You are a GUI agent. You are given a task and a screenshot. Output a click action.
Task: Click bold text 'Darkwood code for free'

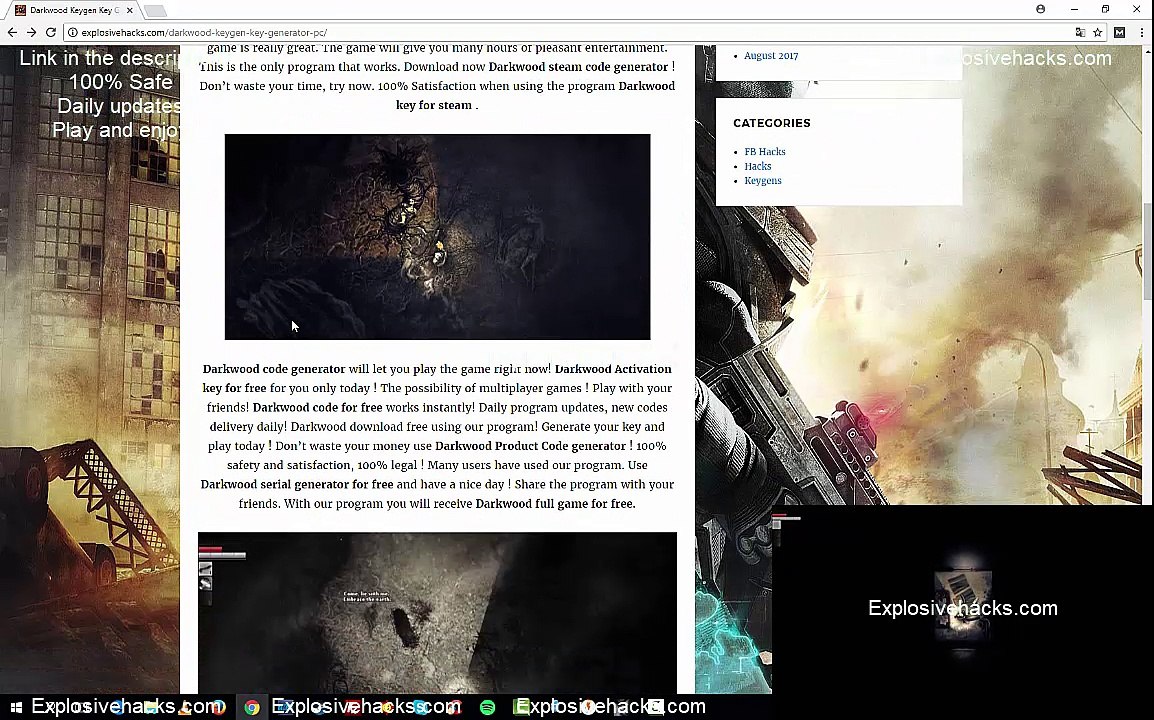coord(317,408)
